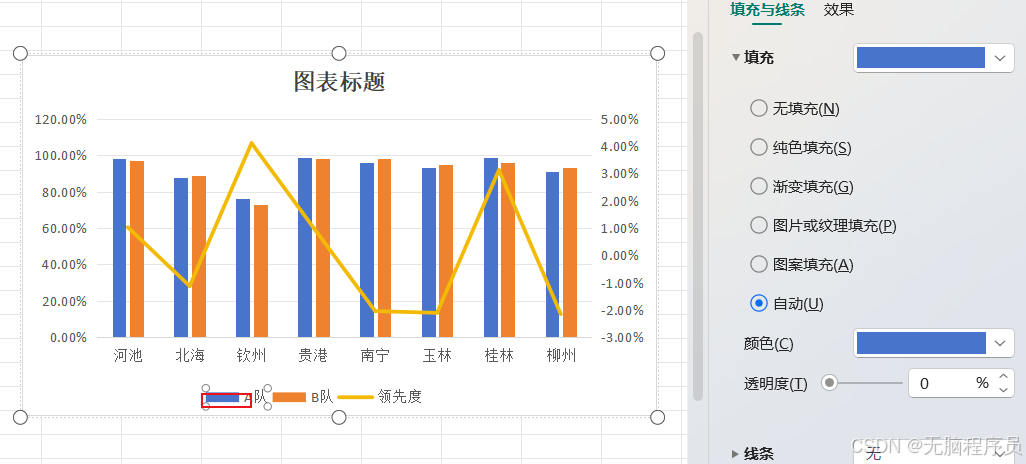Click the orange B队 legend color key
Viewport: 1026px width, 464px height.
tap(290, 397)
